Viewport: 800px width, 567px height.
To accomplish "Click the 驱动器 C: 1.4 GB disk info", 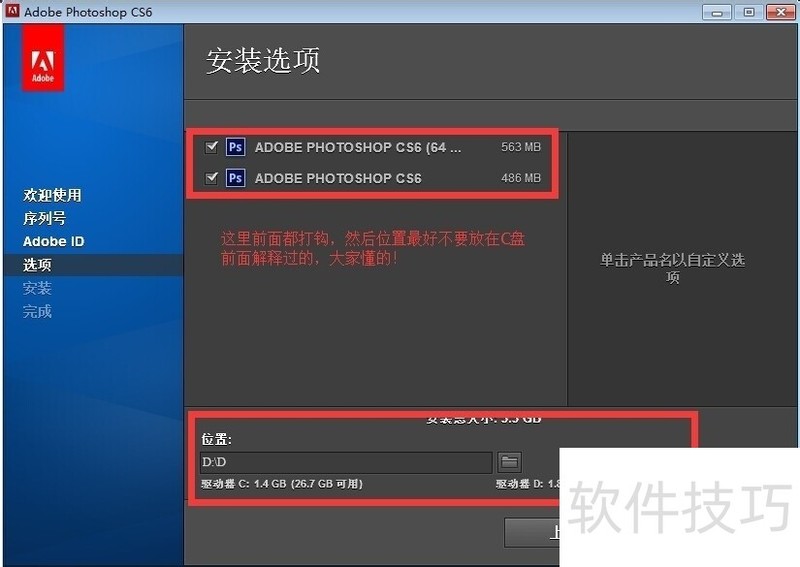I will [282, 484].
